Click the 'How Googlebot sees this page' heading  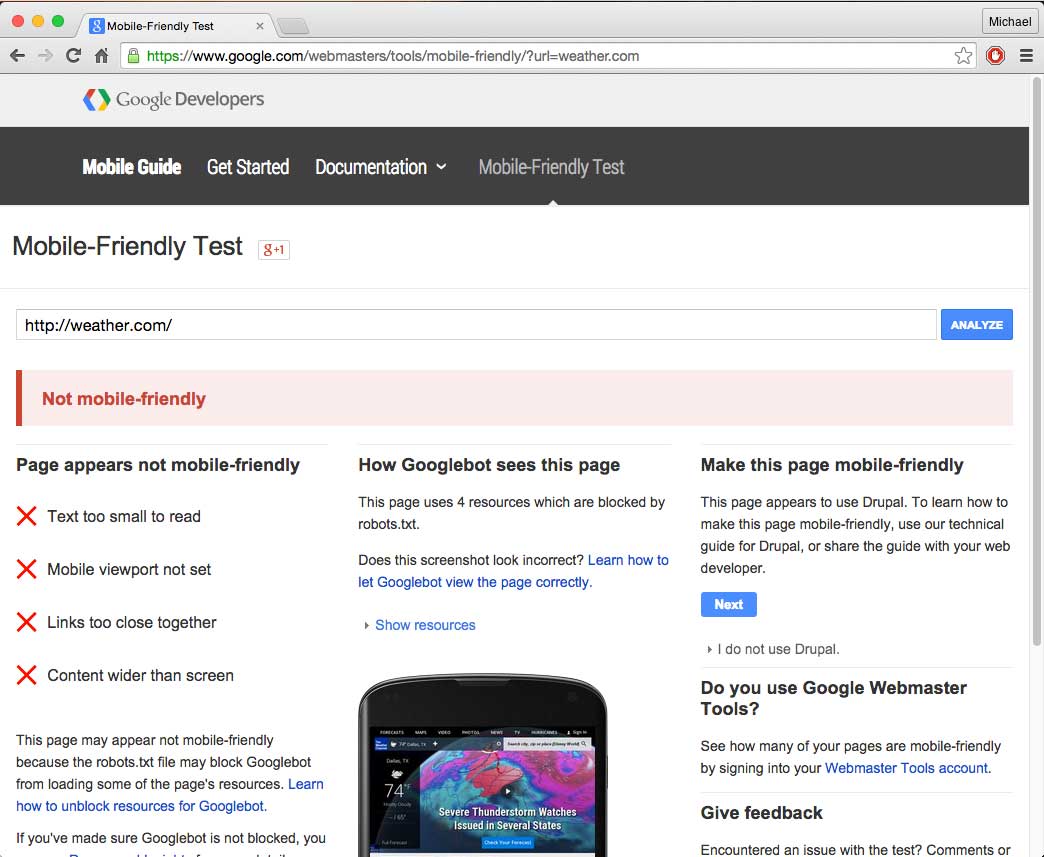point(489,465)
